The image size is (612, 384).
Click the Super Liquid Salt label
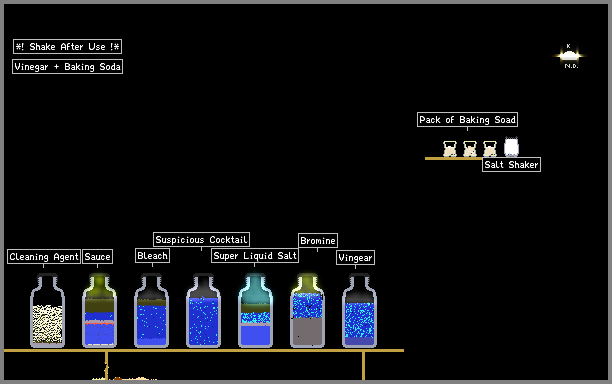pos(255,256)
